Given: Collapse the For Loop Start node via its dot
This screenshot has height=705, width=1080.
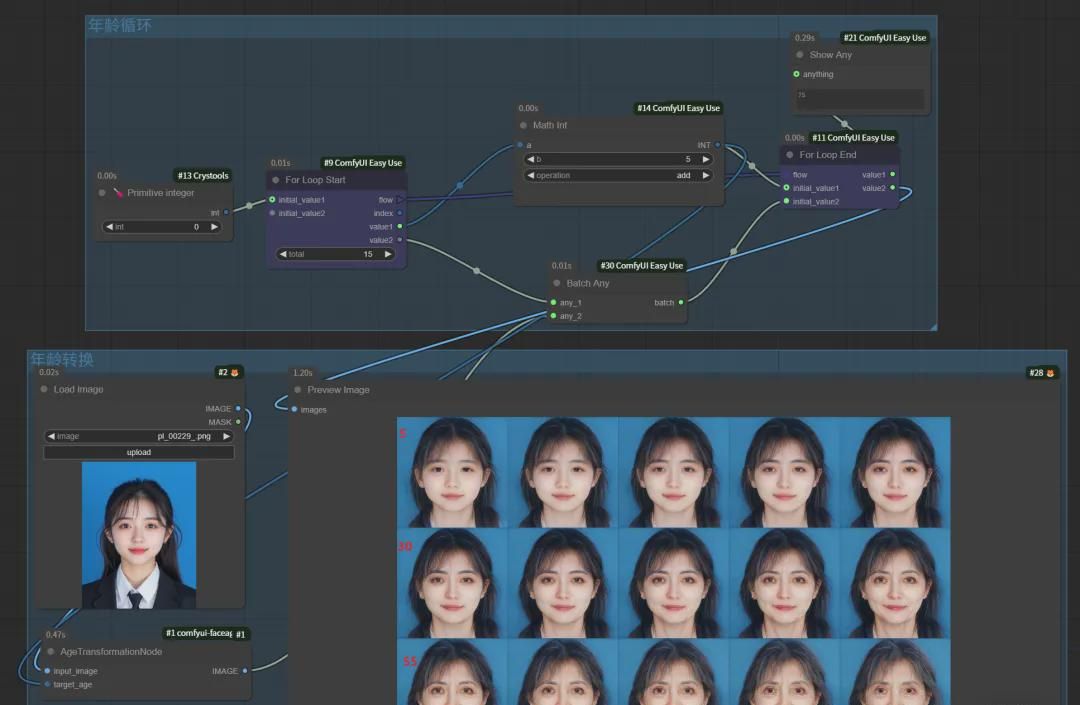Looking at the screenshot, I should click(276, 180).
